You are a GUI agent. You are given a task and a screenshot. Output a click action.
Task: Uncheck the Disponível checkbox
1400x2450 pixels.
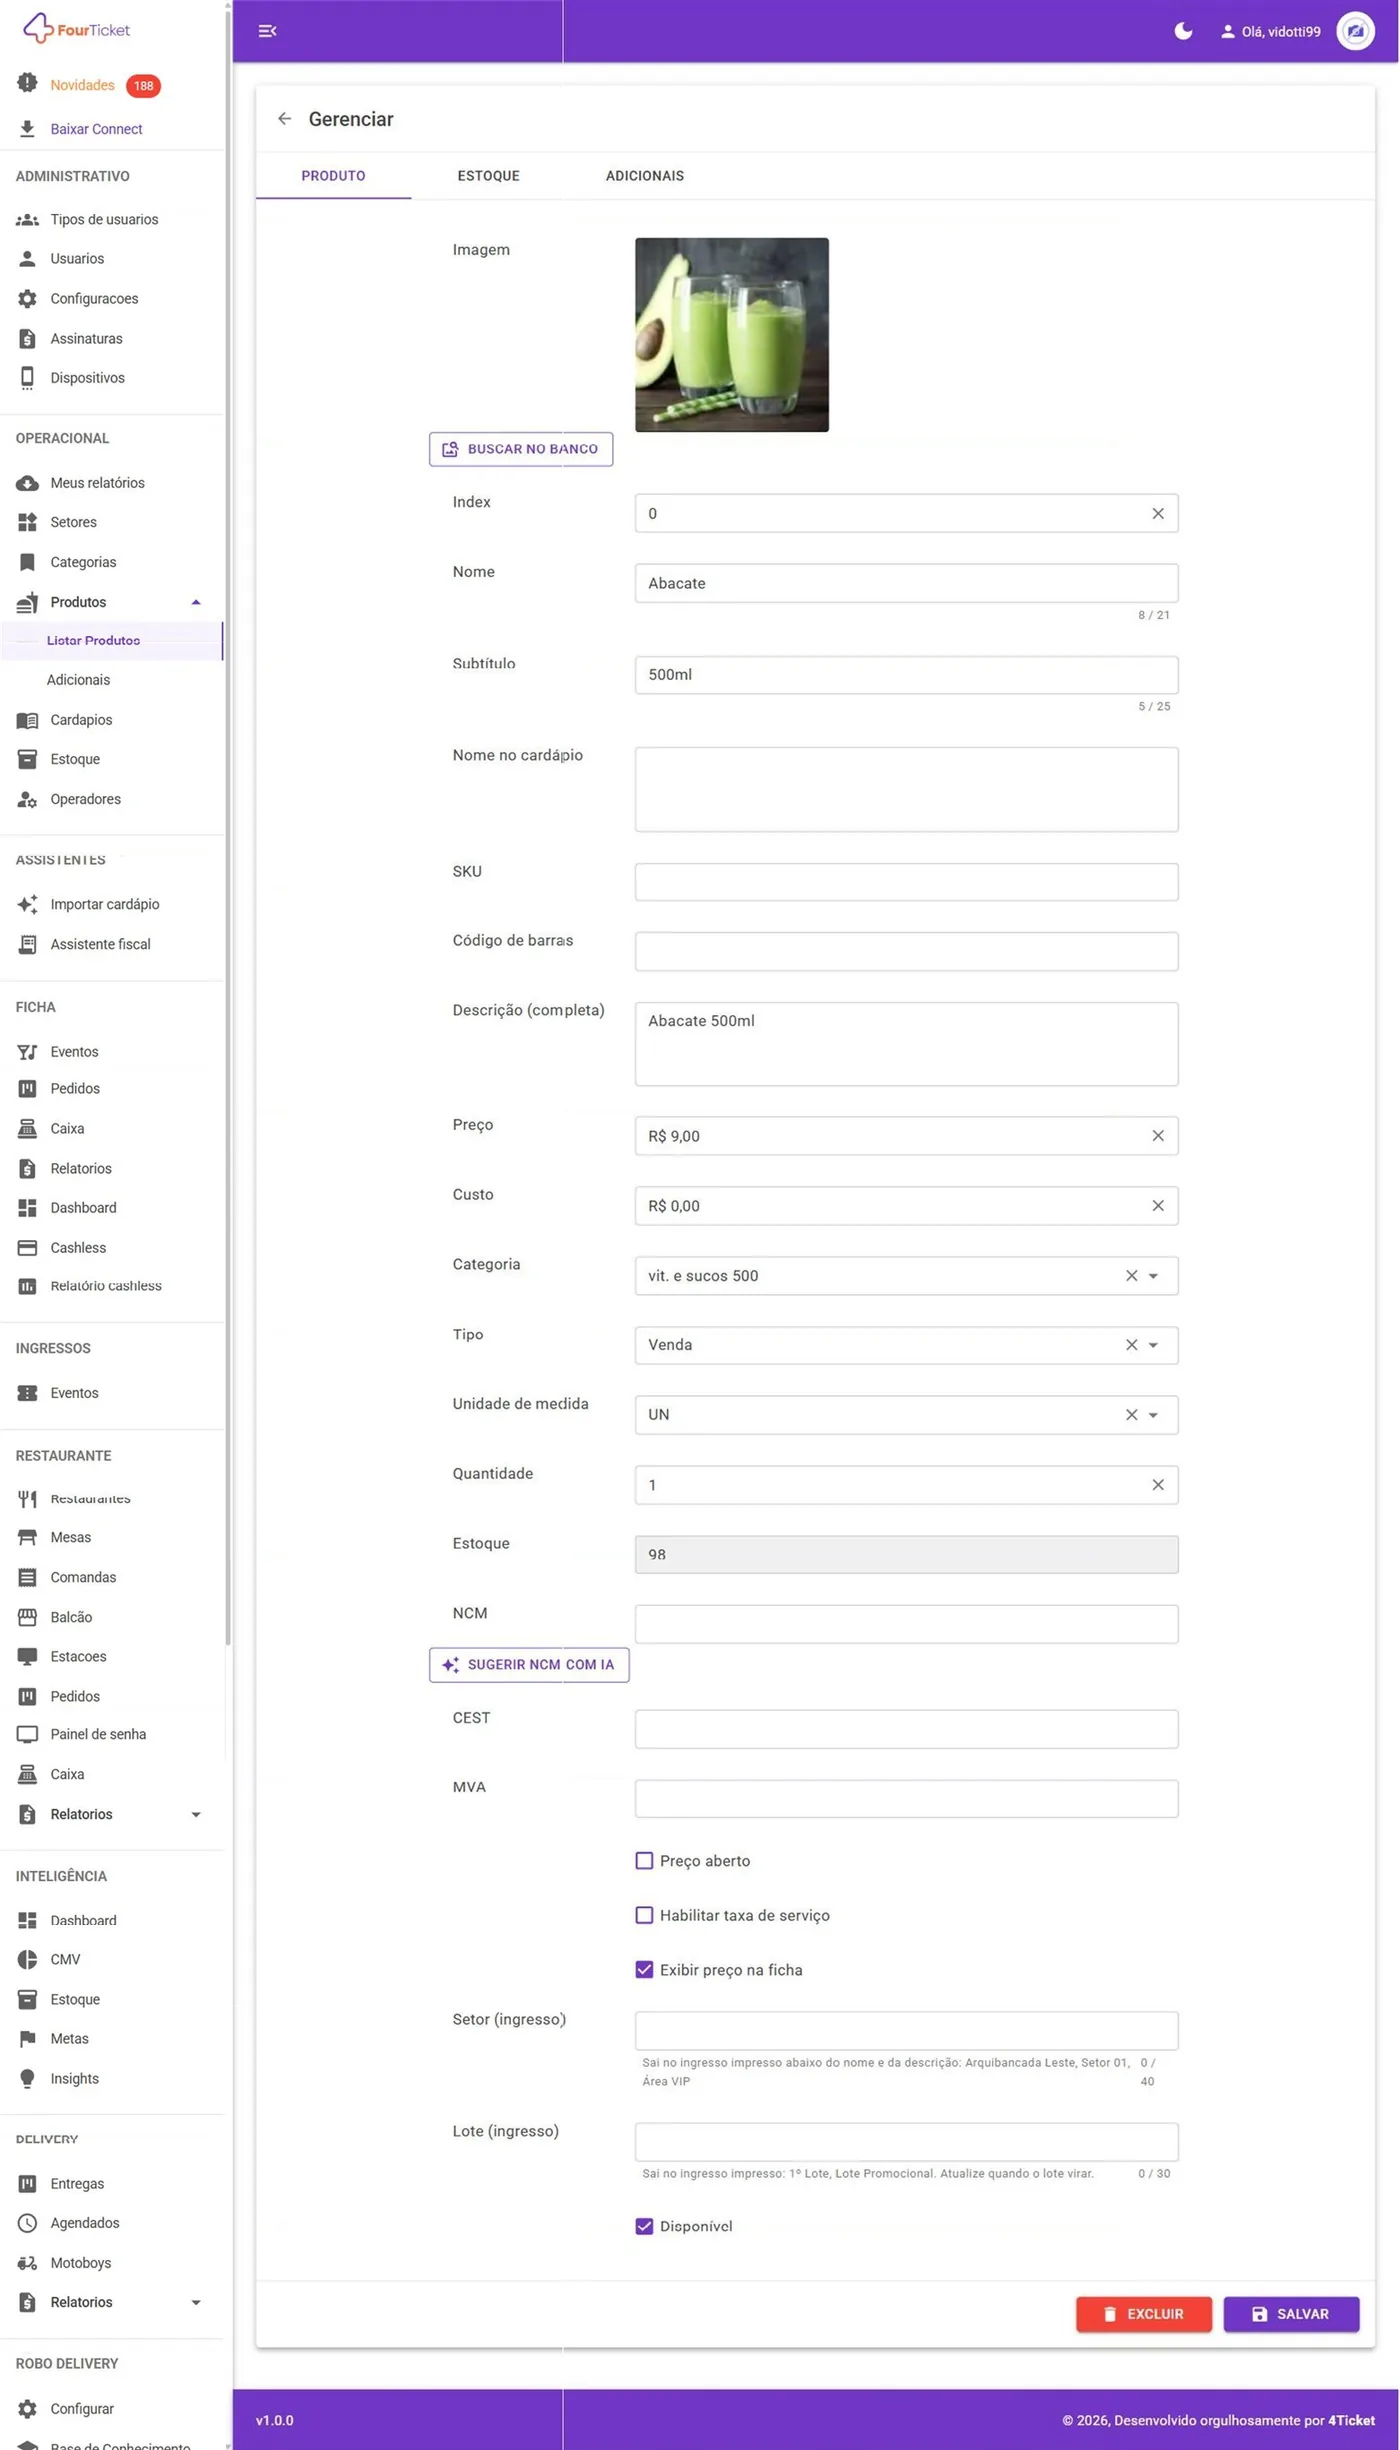(x=644, y=2226)
